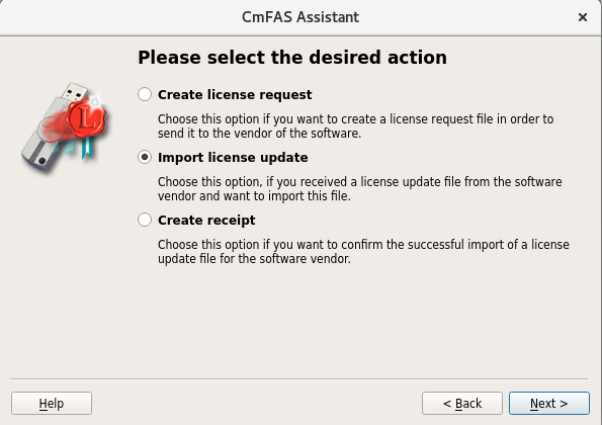Click the 'Import license update' bold label
Viewport: 602px width, 425px height.
[x=233, y=157]
